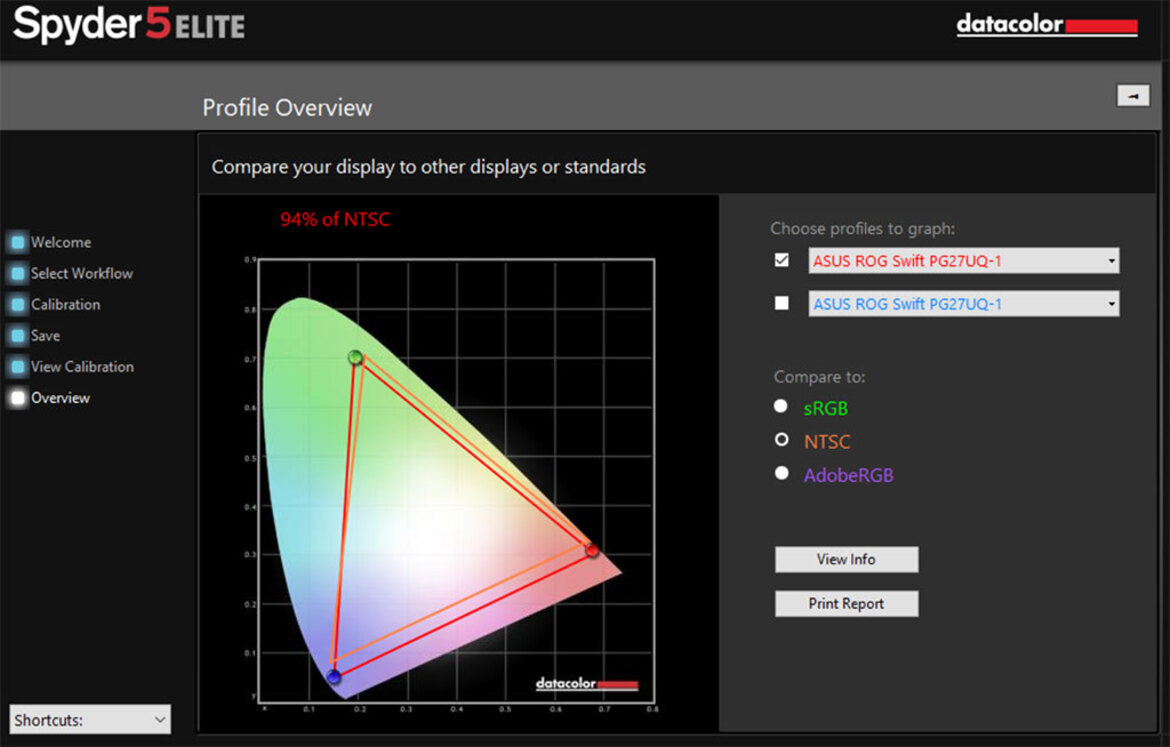The width and height of the screenshot is (1170, 747).
Task: Open the Shortcuts dropdown menu
Action: pyautogui.click(x=90, y=719)
